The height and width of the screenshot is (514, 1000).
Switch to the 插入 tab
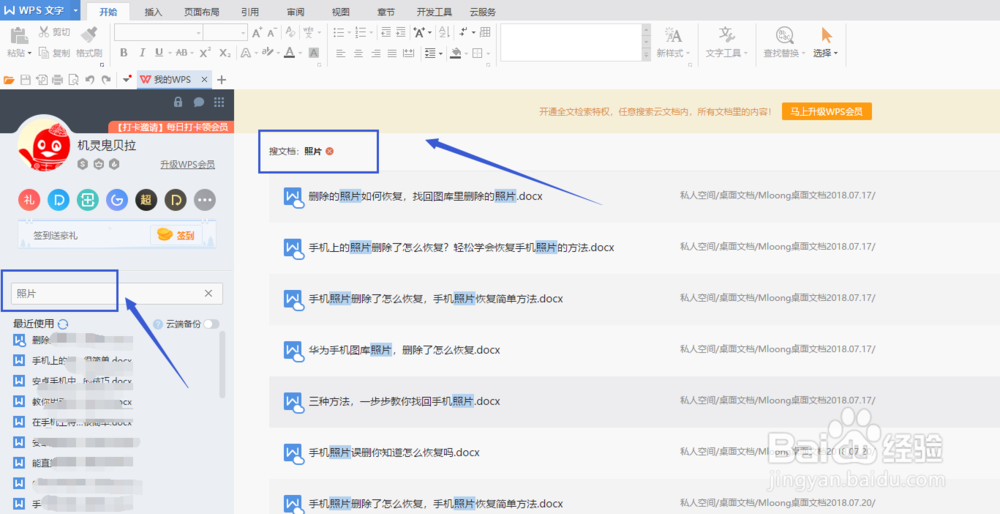[x=153, y=12]
